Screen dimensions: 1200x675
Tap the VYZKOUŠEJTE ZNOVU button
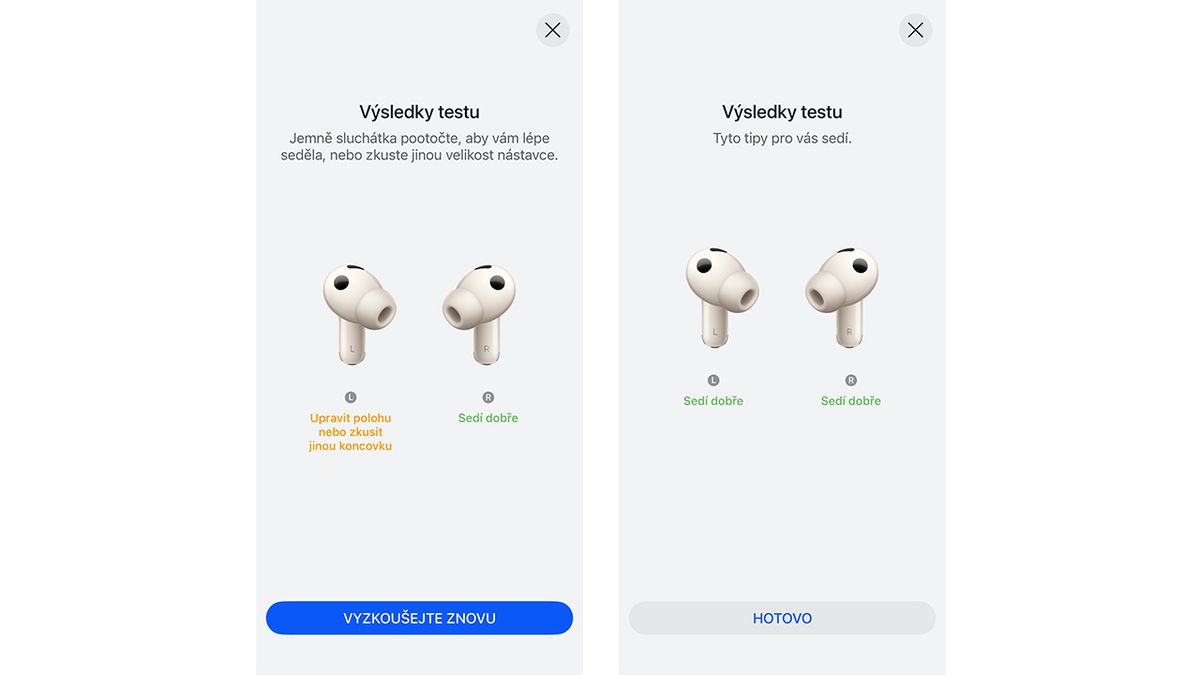click(419, 618)
